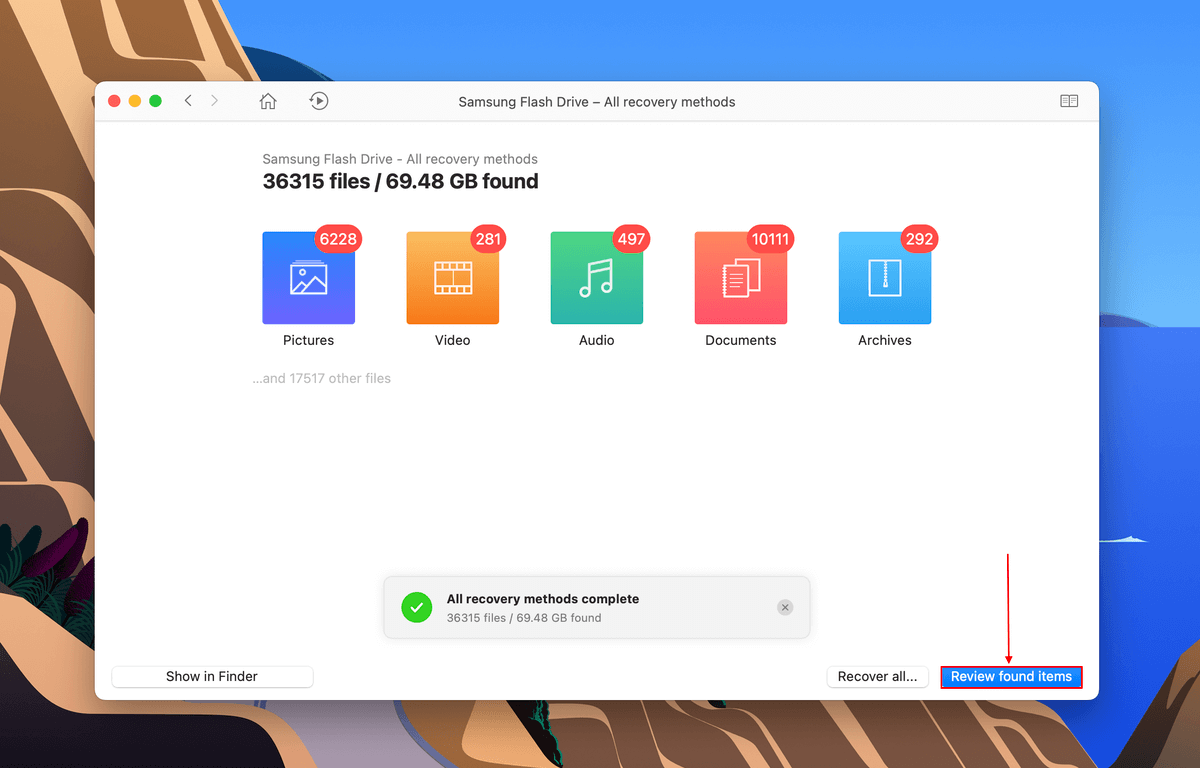The width and height of the screenshot is (1200, 768).
Task: Close the window with red button
Action: pos(114,101)
